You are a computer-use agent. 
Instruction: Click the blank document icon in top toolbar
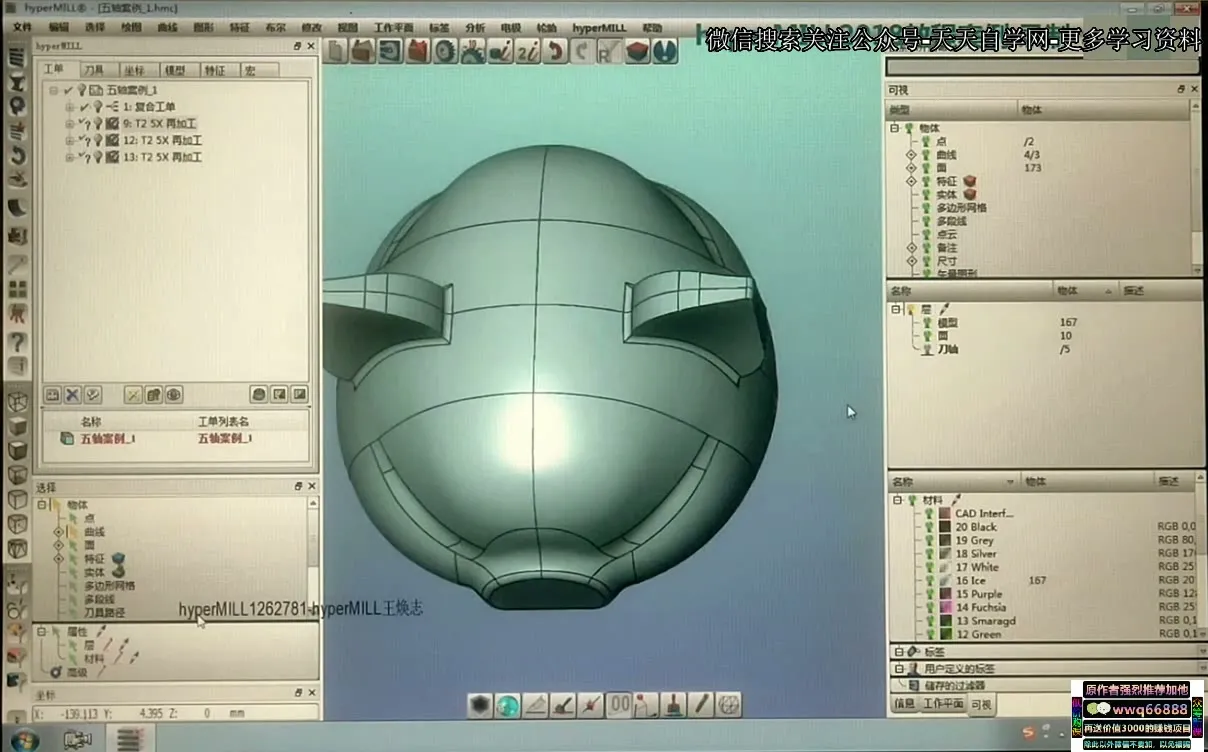[337, 51]
